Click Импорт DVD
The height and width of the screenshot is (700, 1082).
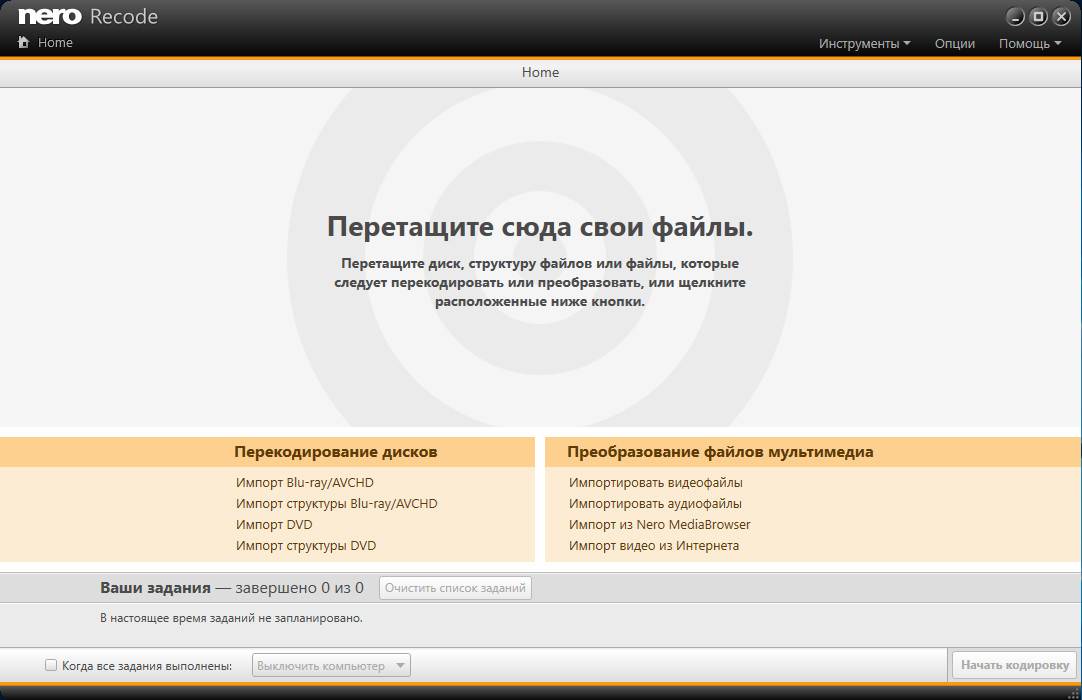pos(274,525)
